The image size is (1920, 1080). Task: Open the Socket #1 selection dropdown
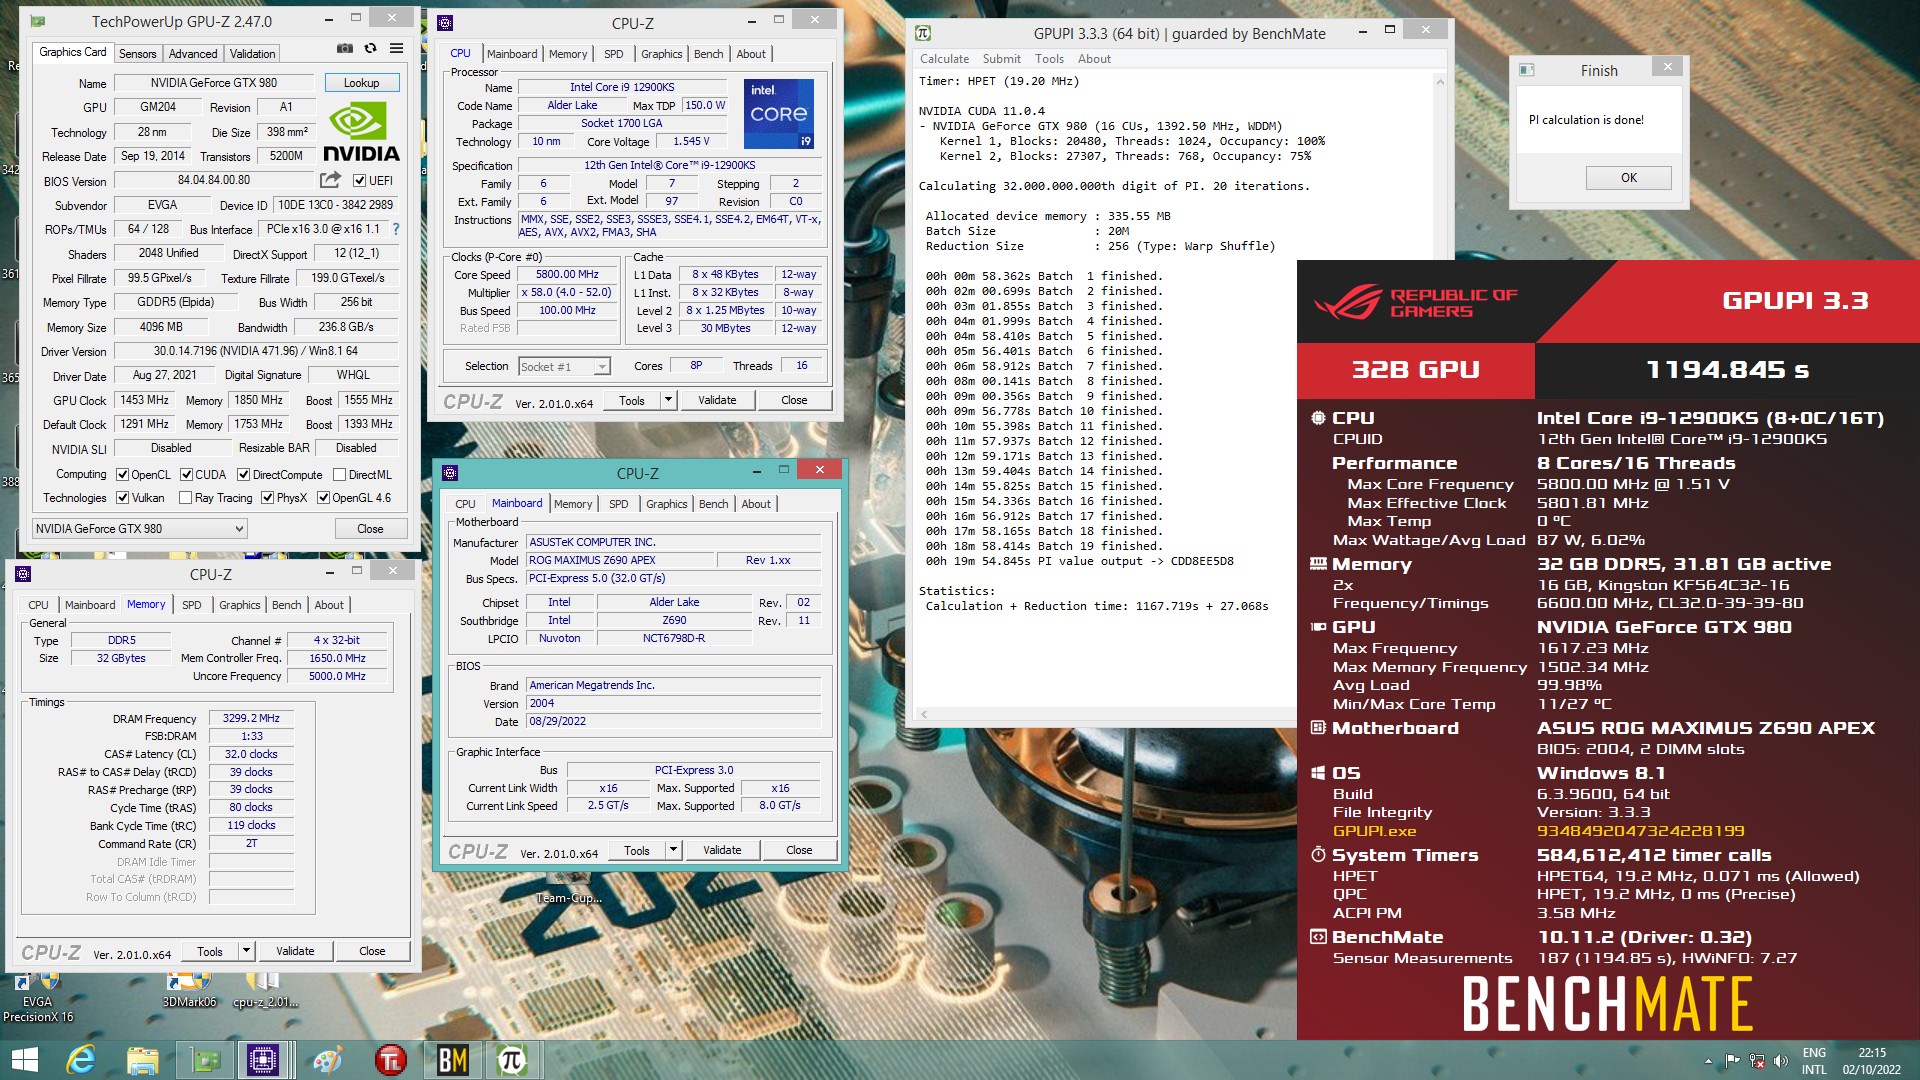click(x=564, y=367)
